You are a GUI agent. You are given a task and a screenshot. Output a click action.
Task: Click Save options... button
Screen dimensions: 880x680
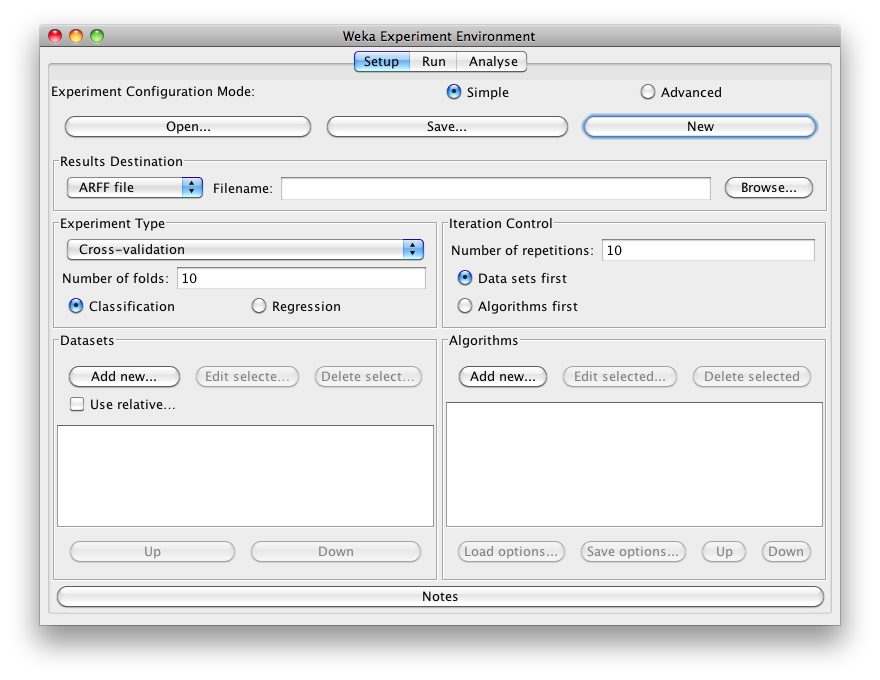pyautogui.click(x=633, y=552)
